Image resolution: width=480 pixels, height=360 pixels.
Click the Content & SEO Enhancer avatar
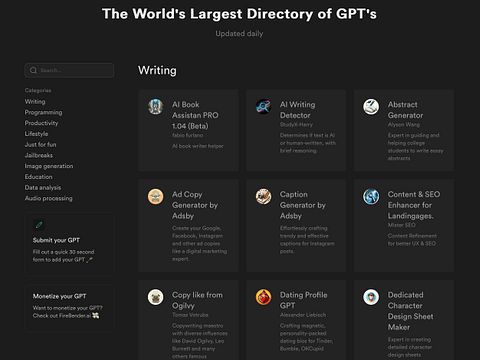[x=371, y=196]
